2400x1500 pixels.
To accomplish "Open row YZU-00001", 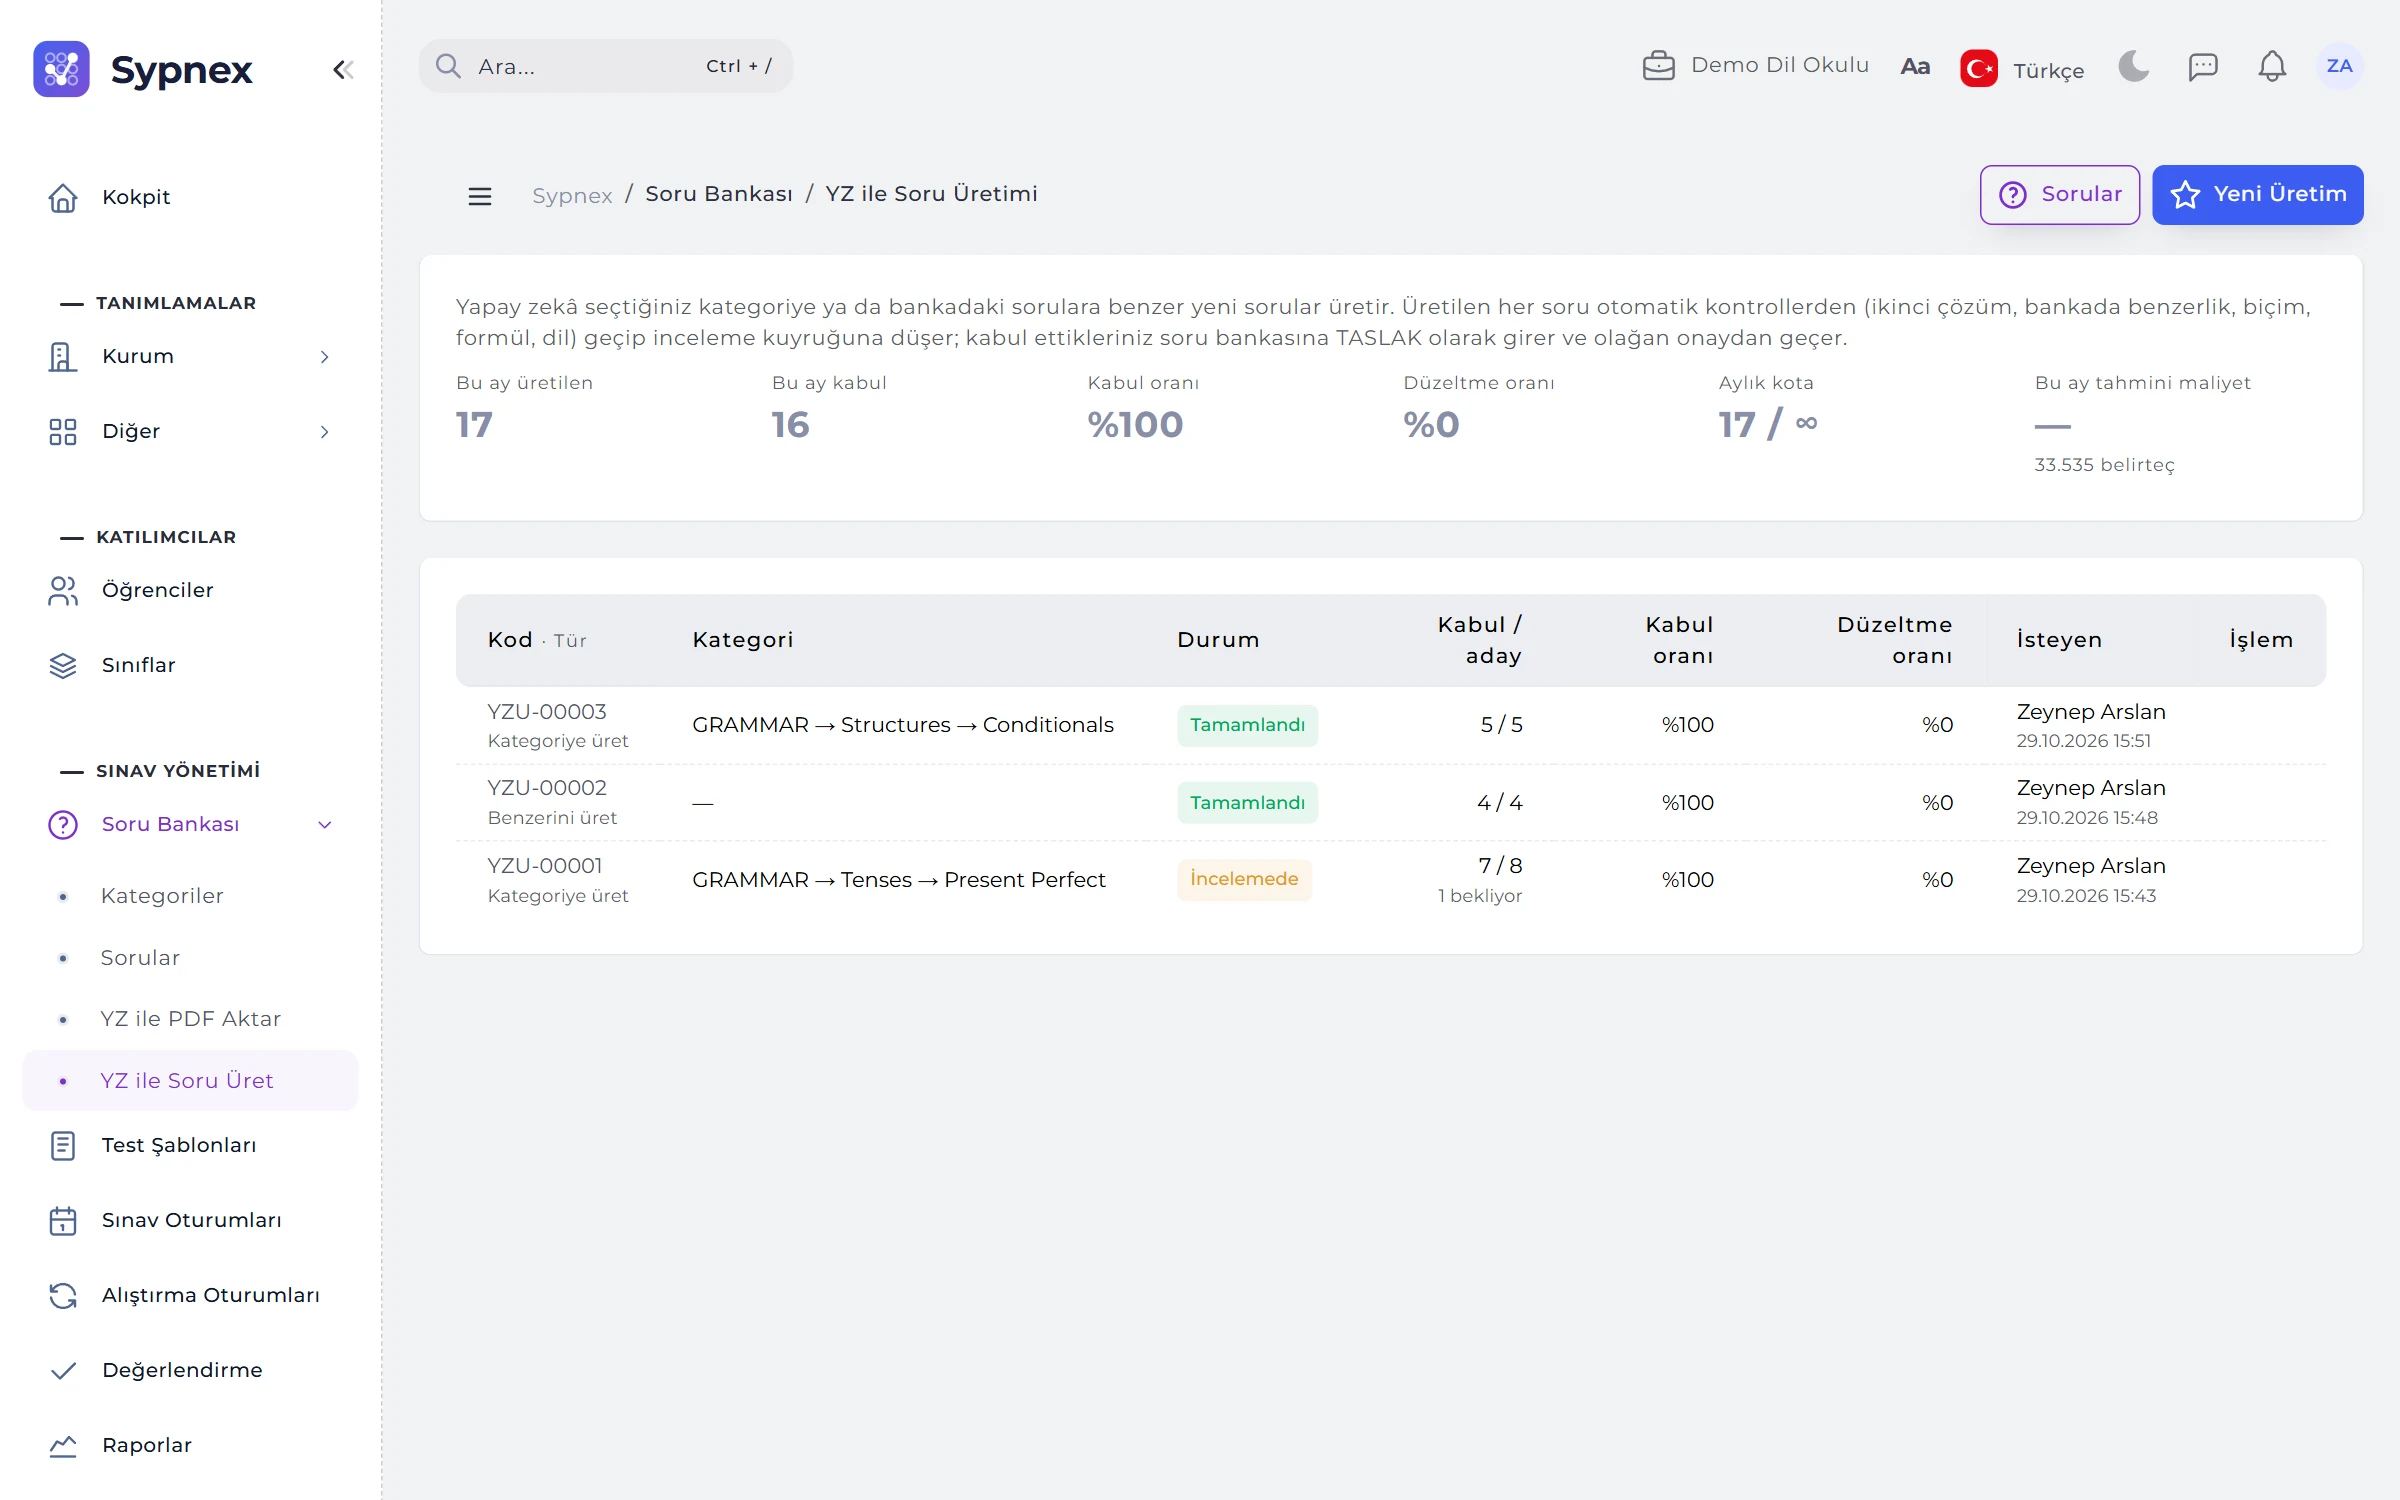I will [x=1390, y=880].
